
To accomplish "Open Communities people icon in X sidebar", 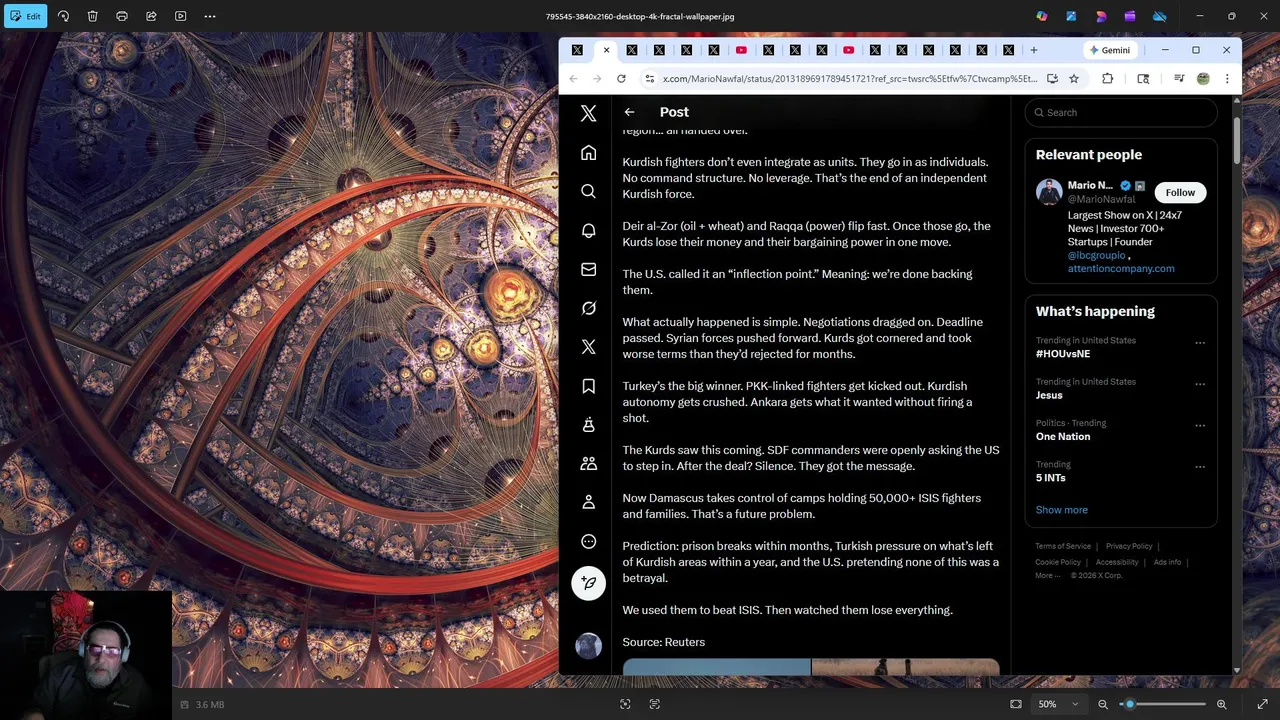I will [x=588, y=463].
